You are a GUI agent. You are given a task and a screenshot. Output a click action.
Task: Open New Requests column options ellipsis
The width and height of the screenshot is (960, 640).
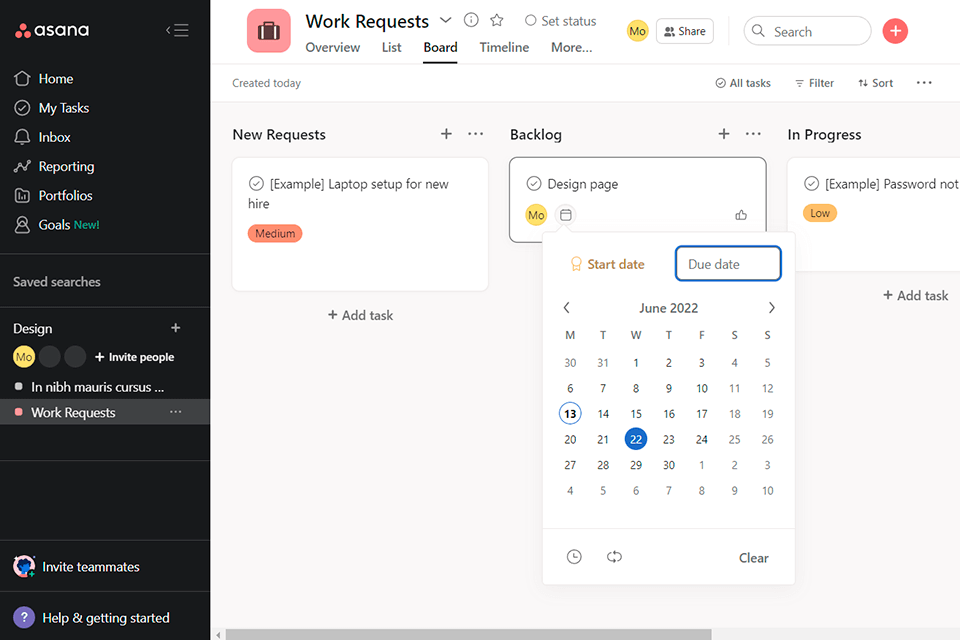coord(476,134)
